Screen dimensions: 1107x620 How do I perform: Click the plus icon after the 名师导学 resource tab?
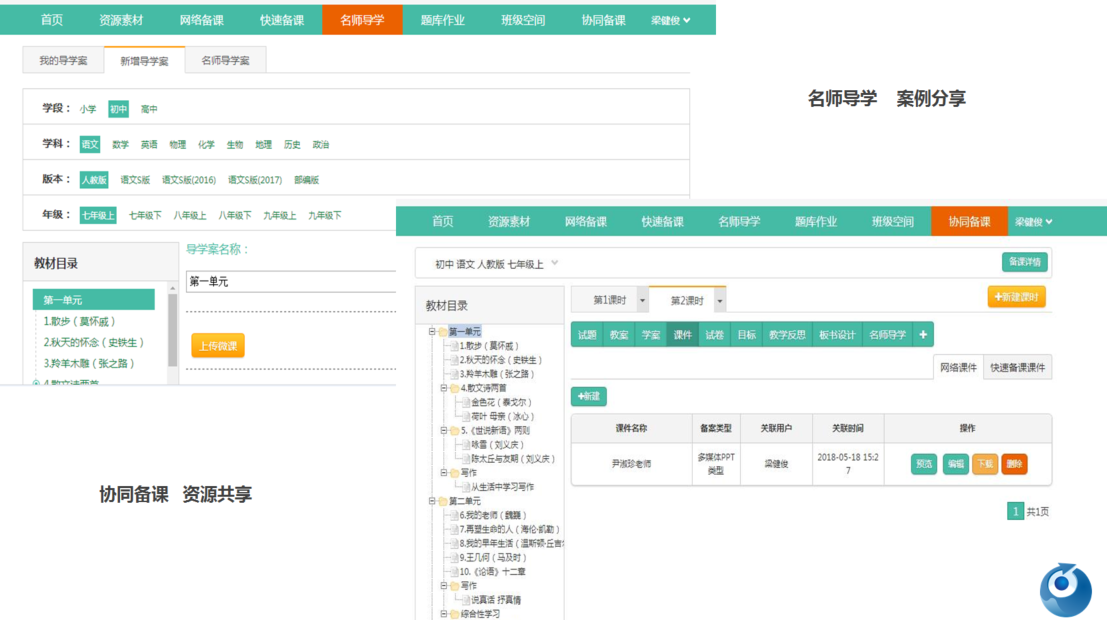click(923, 335)
